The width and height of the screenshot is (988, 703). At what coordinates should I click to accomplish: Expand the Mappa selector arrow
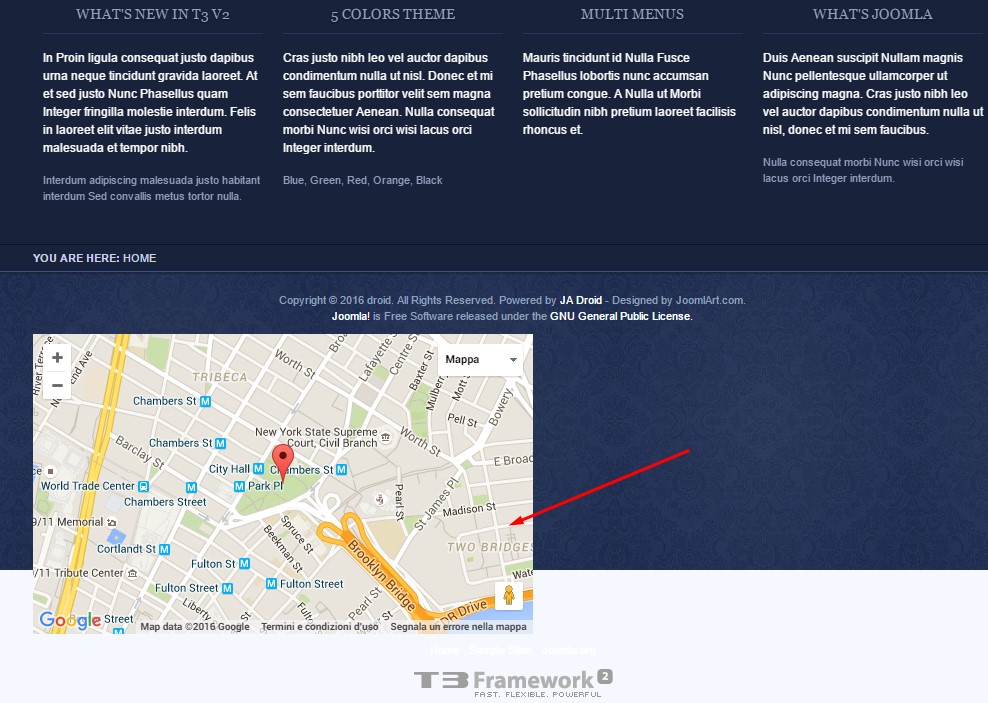pyautogui.click(x=513, y=359)
